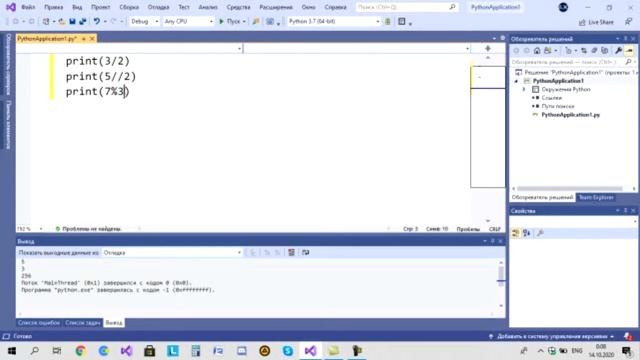640x360 pixels.
Task: Open the Python 3.7 (64-bit) environment dropdown
Action: pyautogui.click(x=333, y=21)
